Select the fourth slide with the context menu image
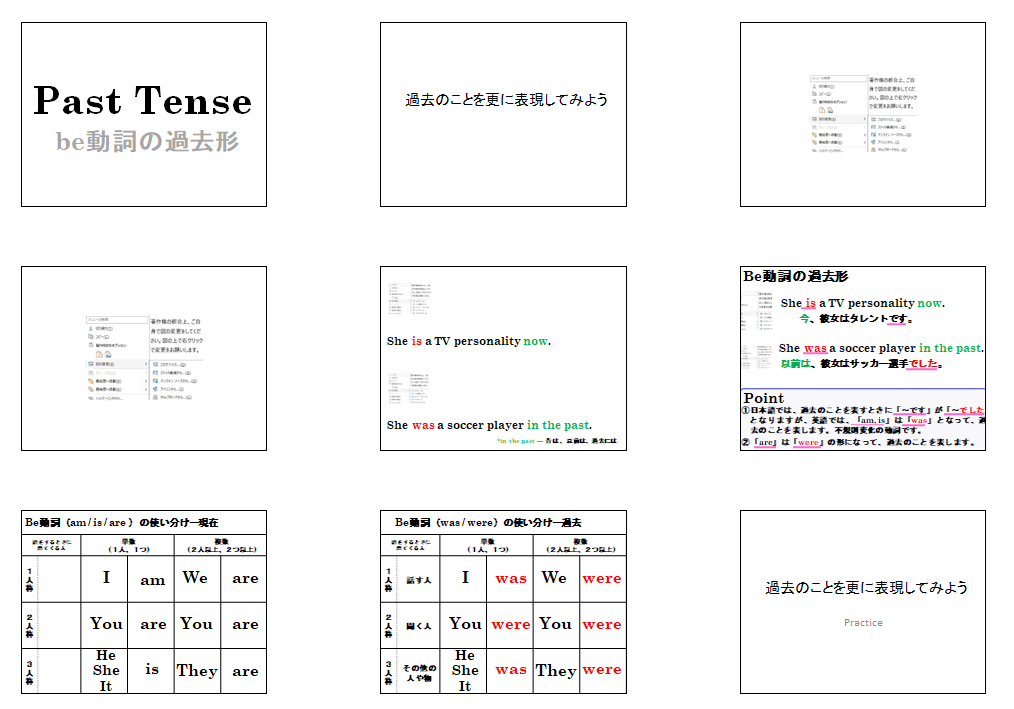The width and height of the screenshot is (1014, 709). [x=144, y=358]
